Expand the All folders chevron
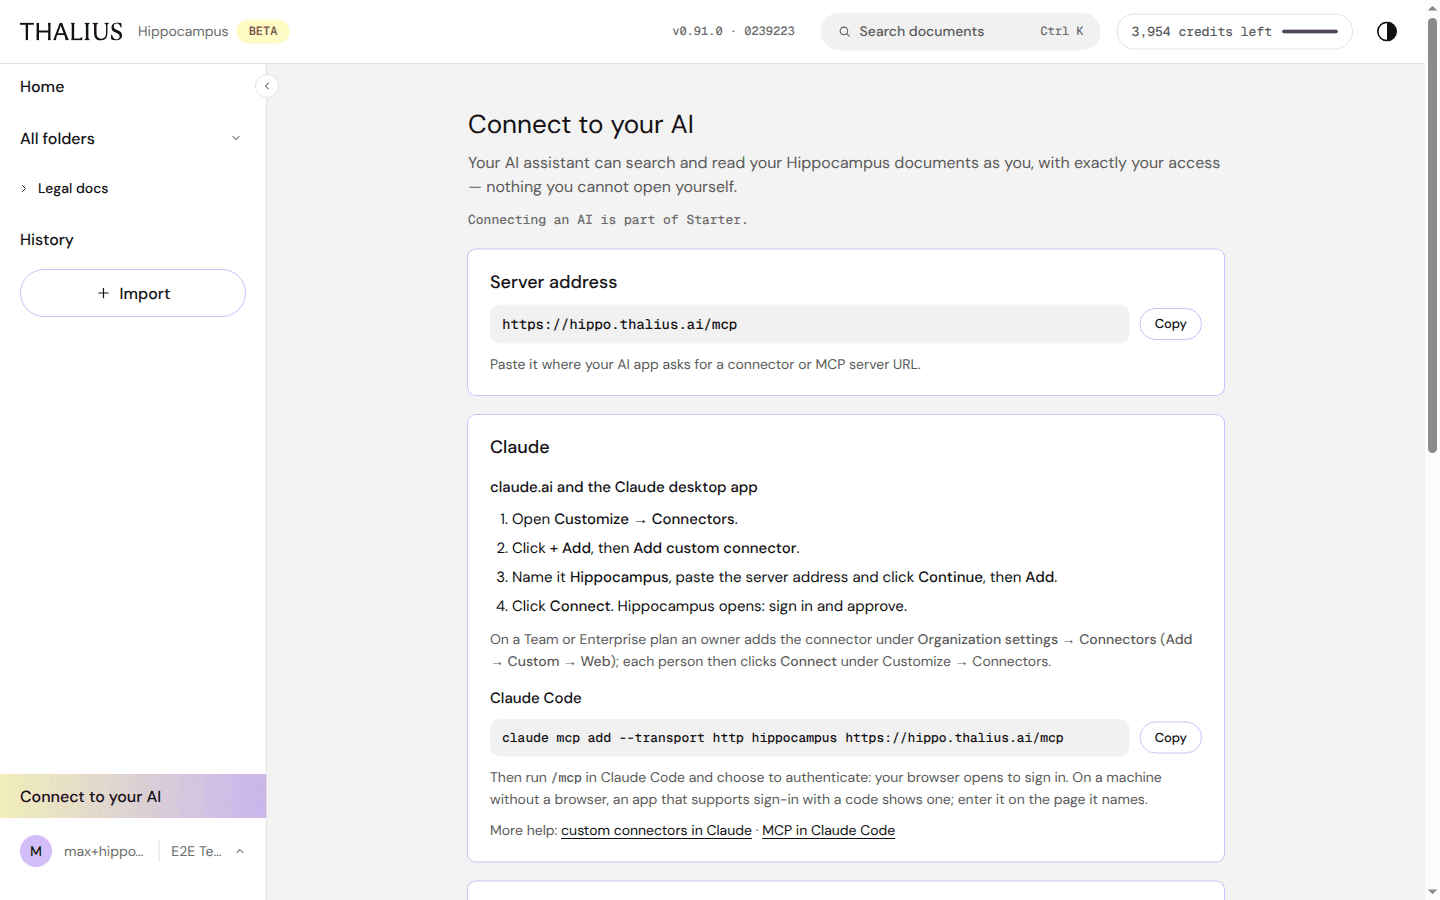The width and height of the screenshot is (1440, 900). pyautogui.click(x=236, y=138)
